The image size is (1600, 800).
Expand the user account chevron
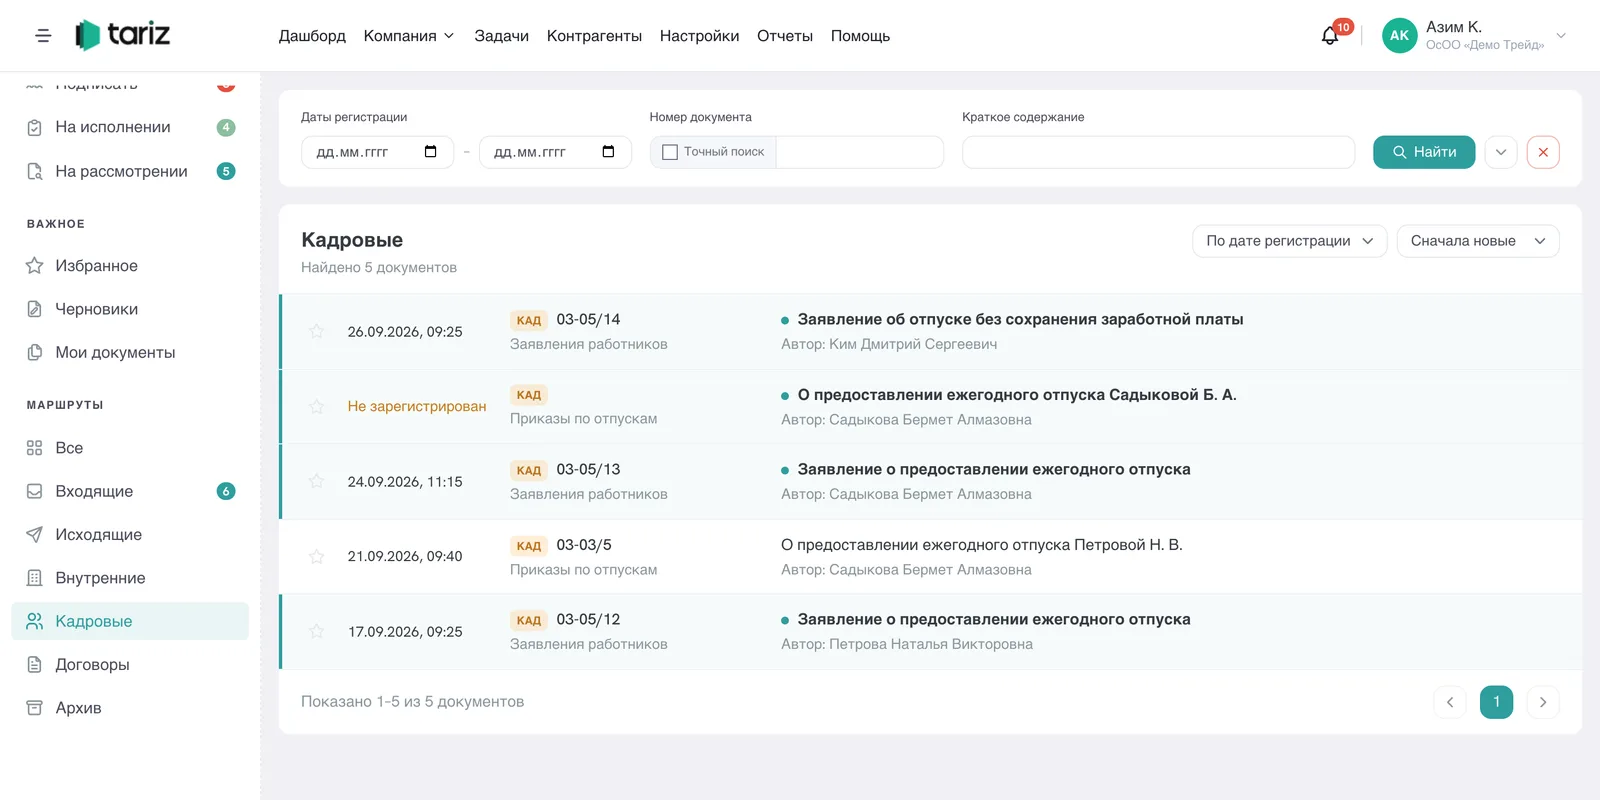(1561, 36)
